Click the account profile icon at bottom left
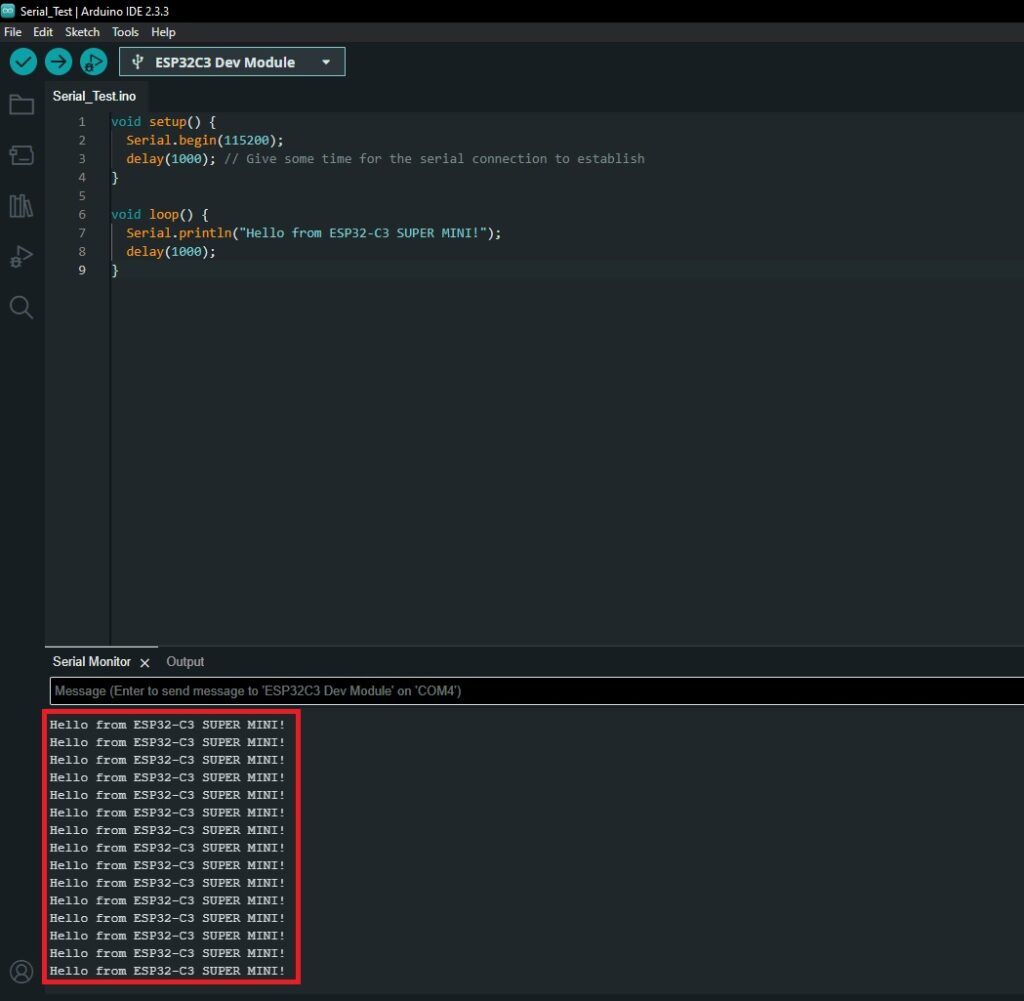Screen dimensions: 1024x1001 (21, 971)
